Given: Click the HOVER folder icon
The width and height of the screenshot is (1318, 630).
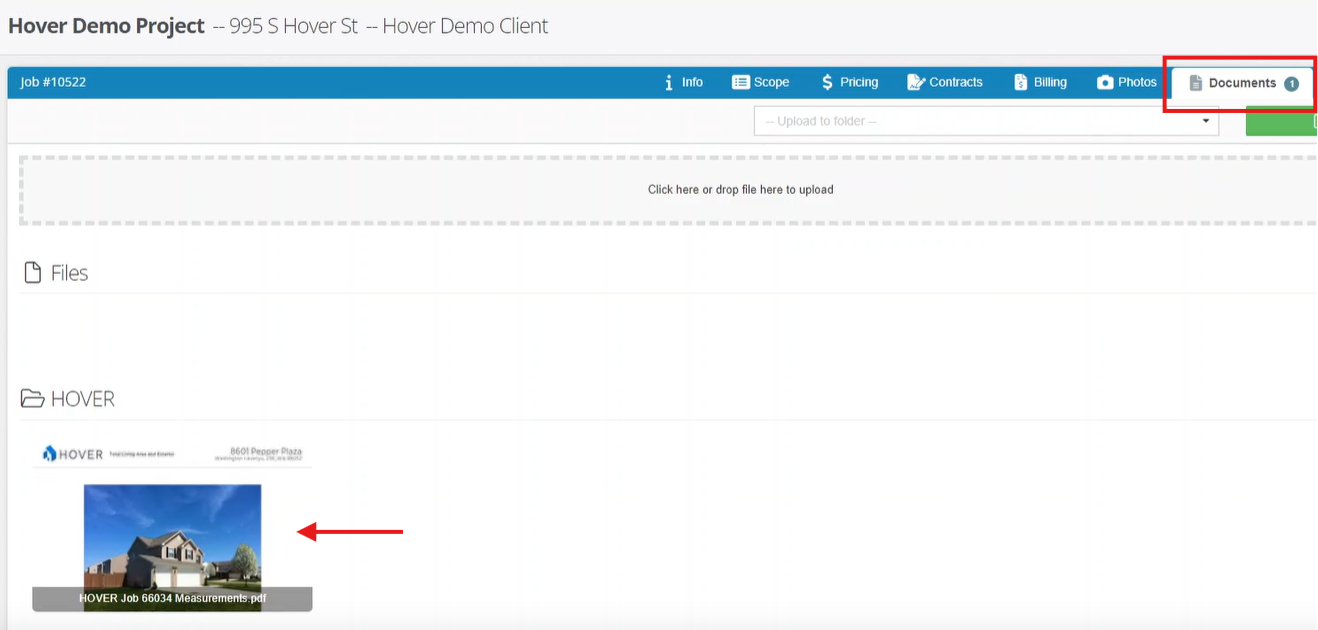Looking at the screenshot, I should click(33, 399).
